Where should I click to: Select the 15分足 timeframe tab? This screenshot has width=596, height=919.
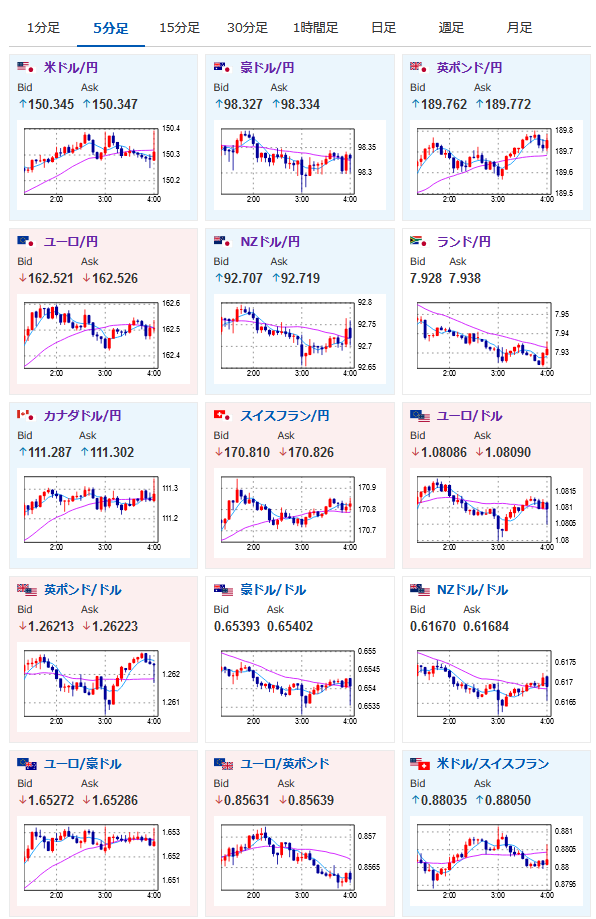(x=179, y=28)
